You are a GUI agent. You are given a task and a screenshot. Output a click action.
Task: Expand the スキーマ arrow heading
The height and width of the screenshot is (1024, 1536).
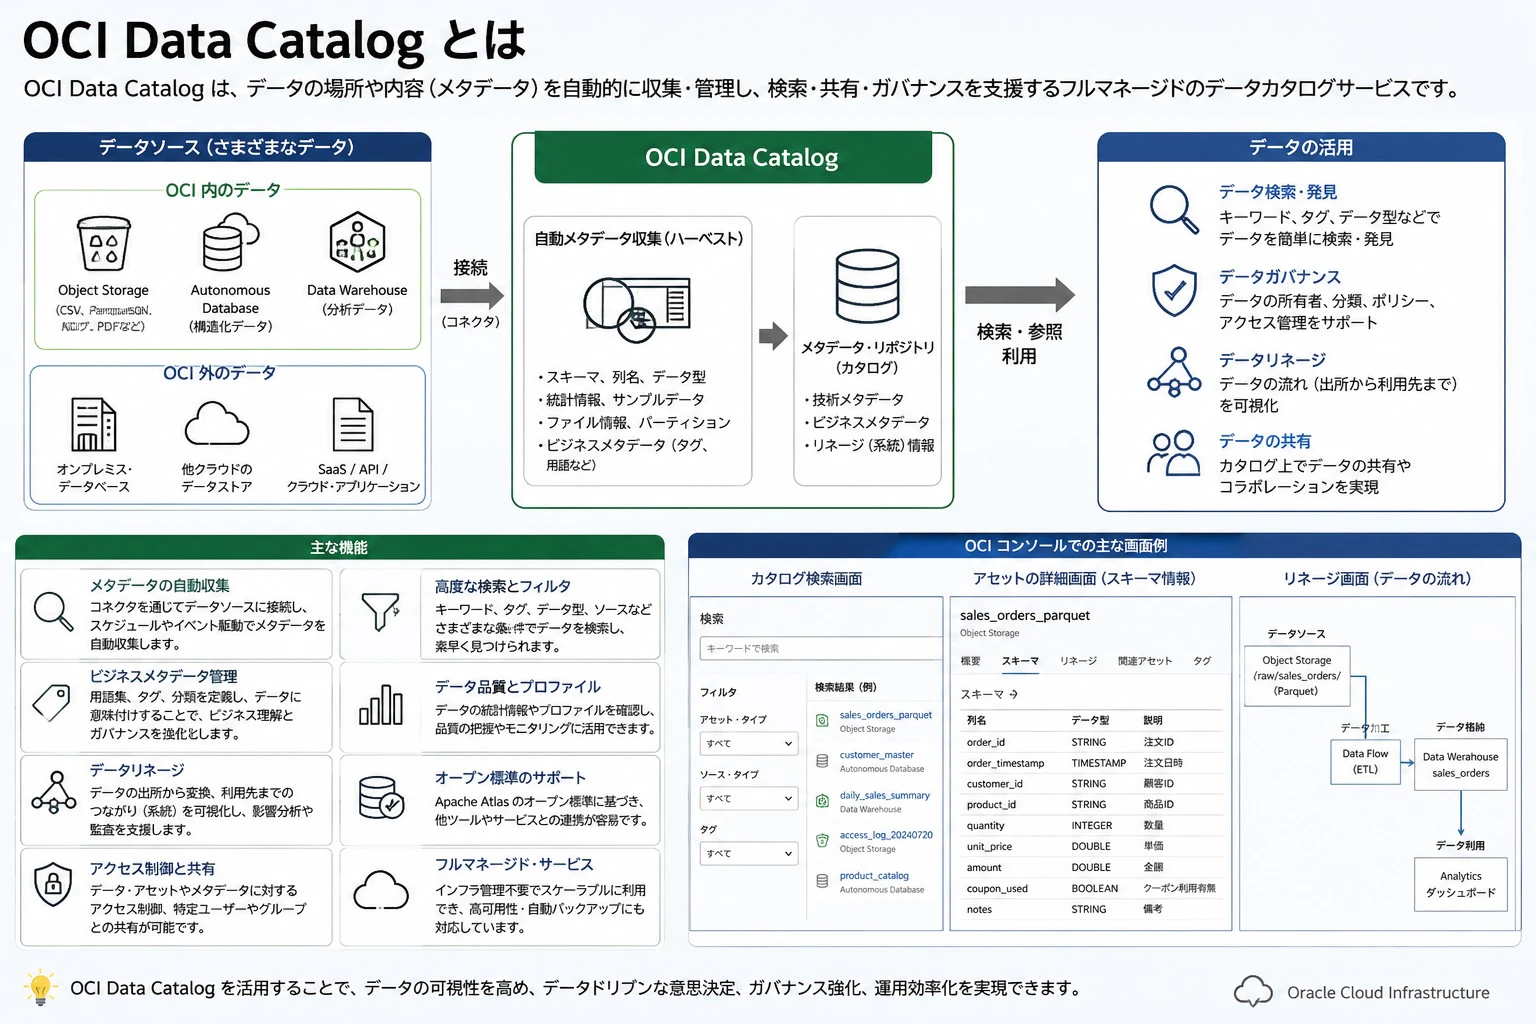[x=989, y=694]
